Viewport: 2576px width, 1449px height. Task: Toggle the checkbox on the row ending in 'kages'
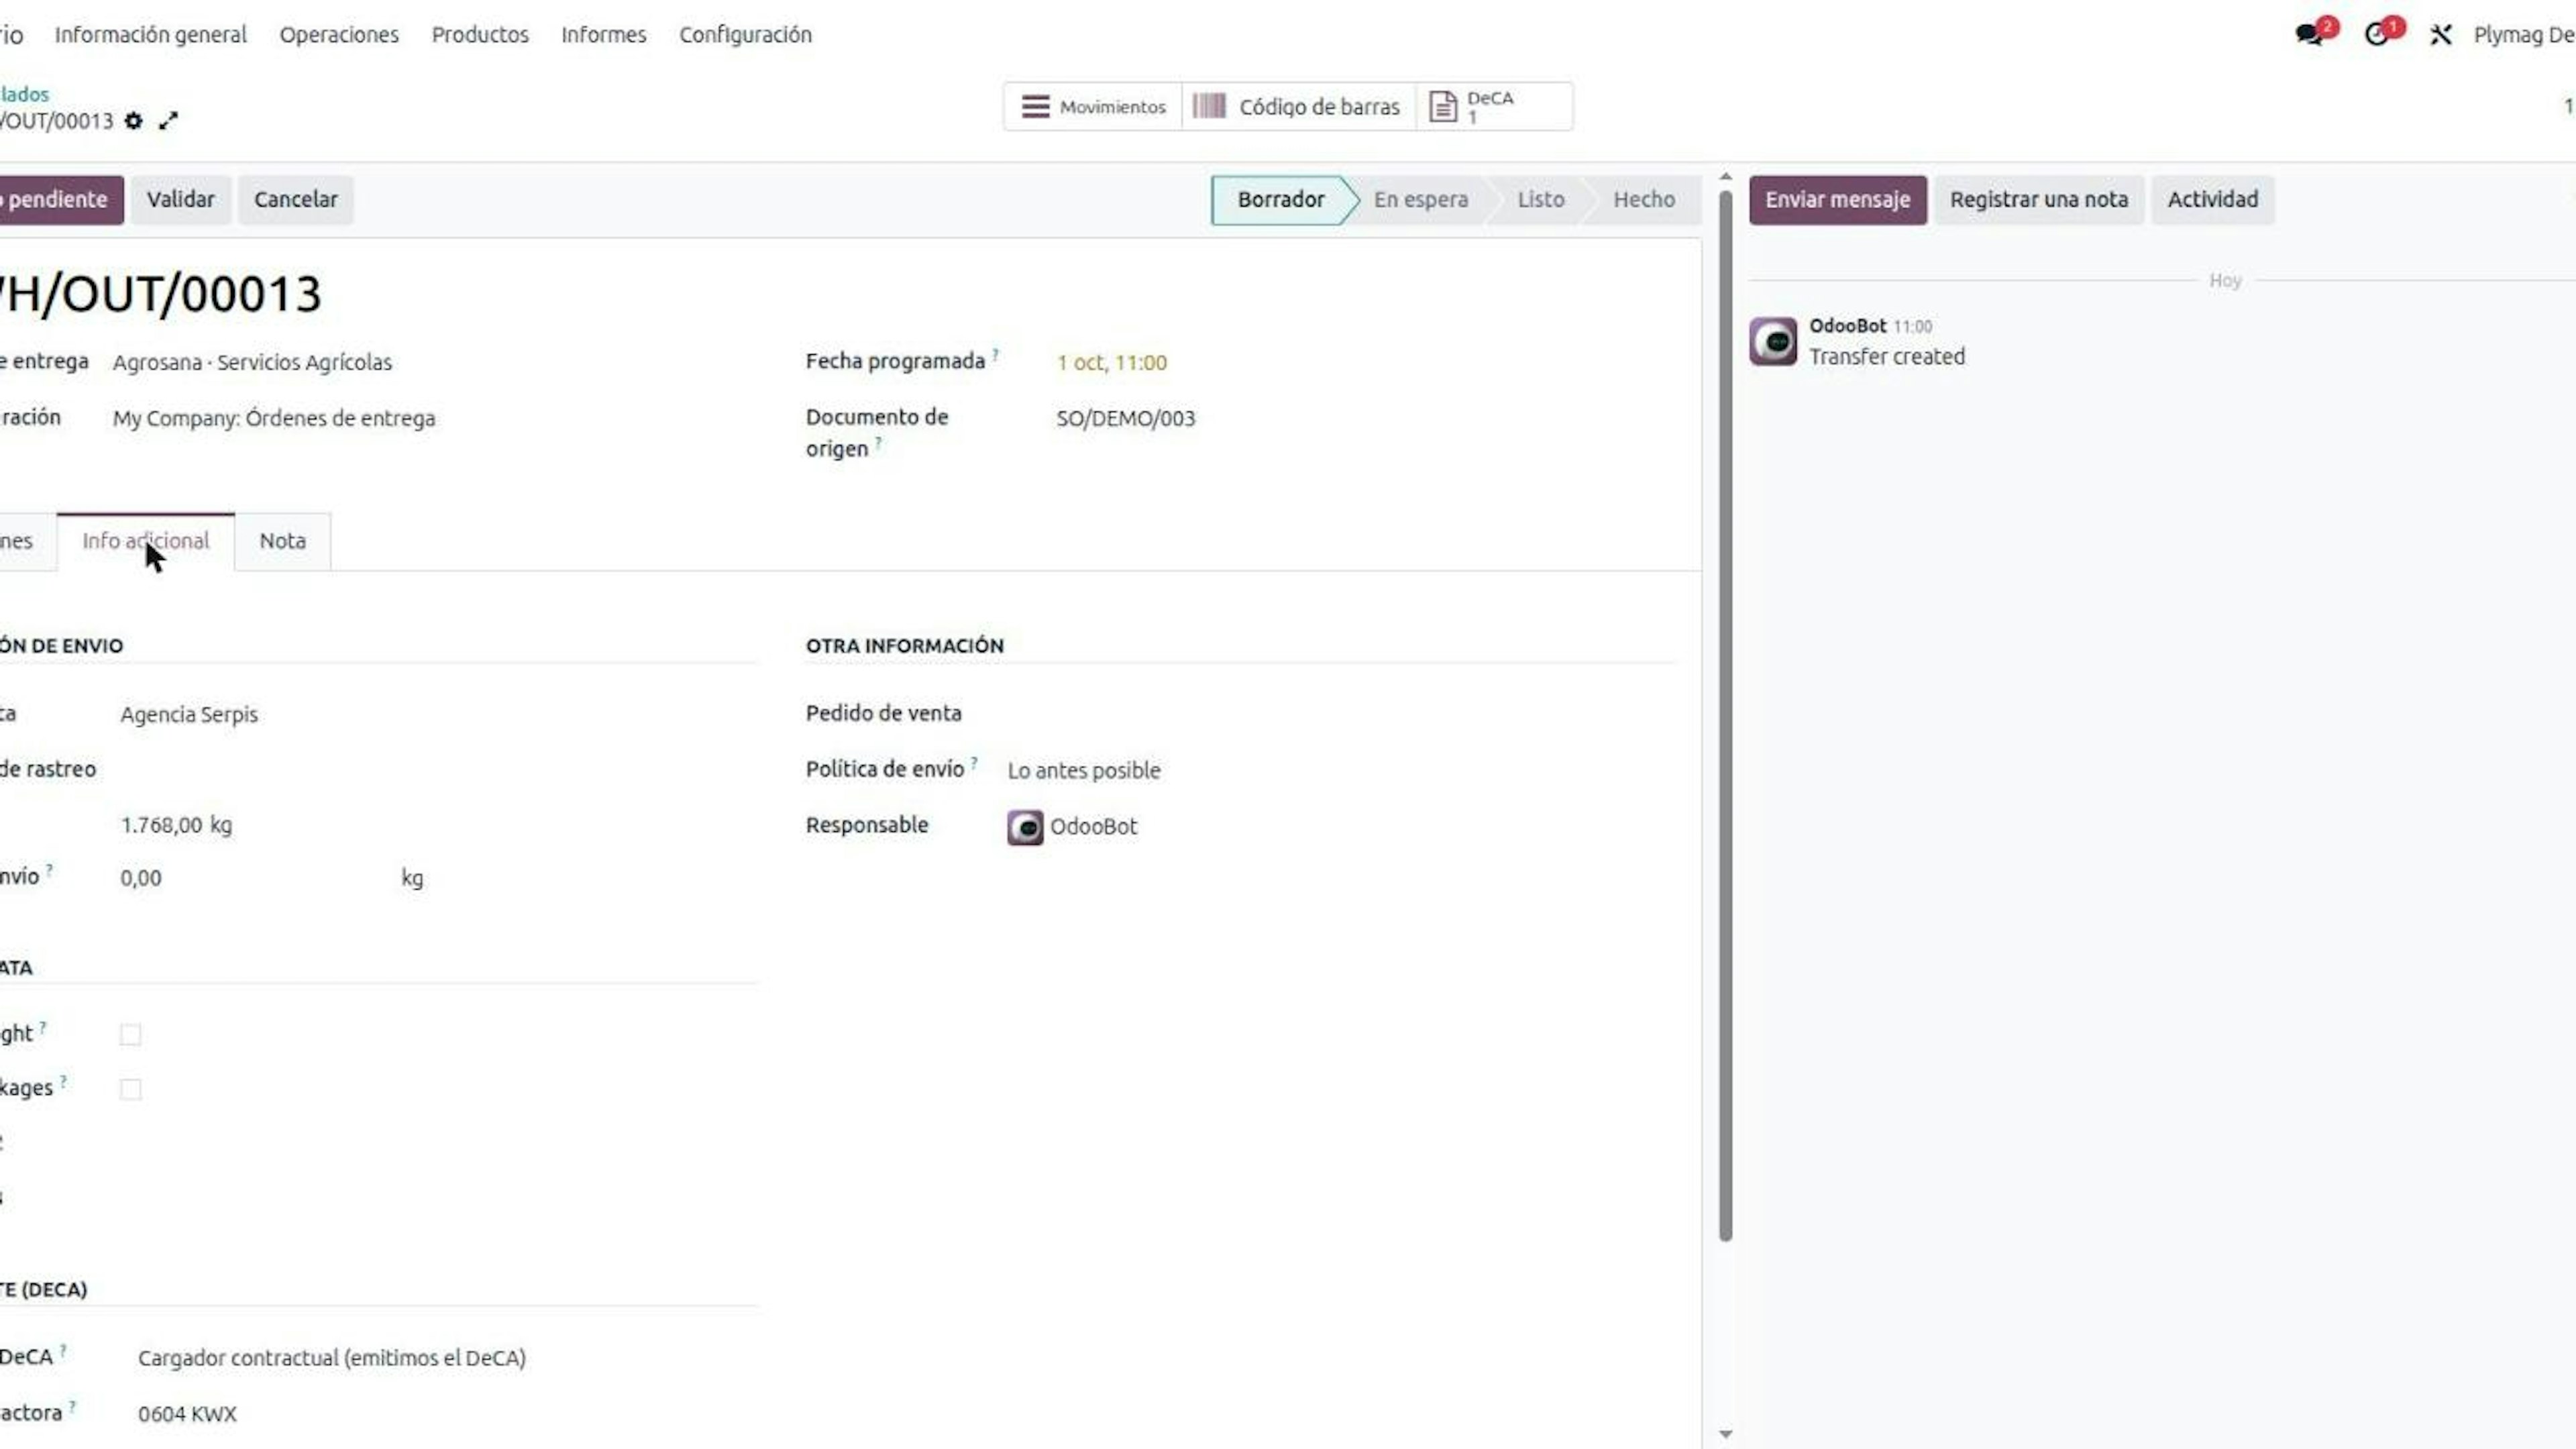tap(130, 1089)
